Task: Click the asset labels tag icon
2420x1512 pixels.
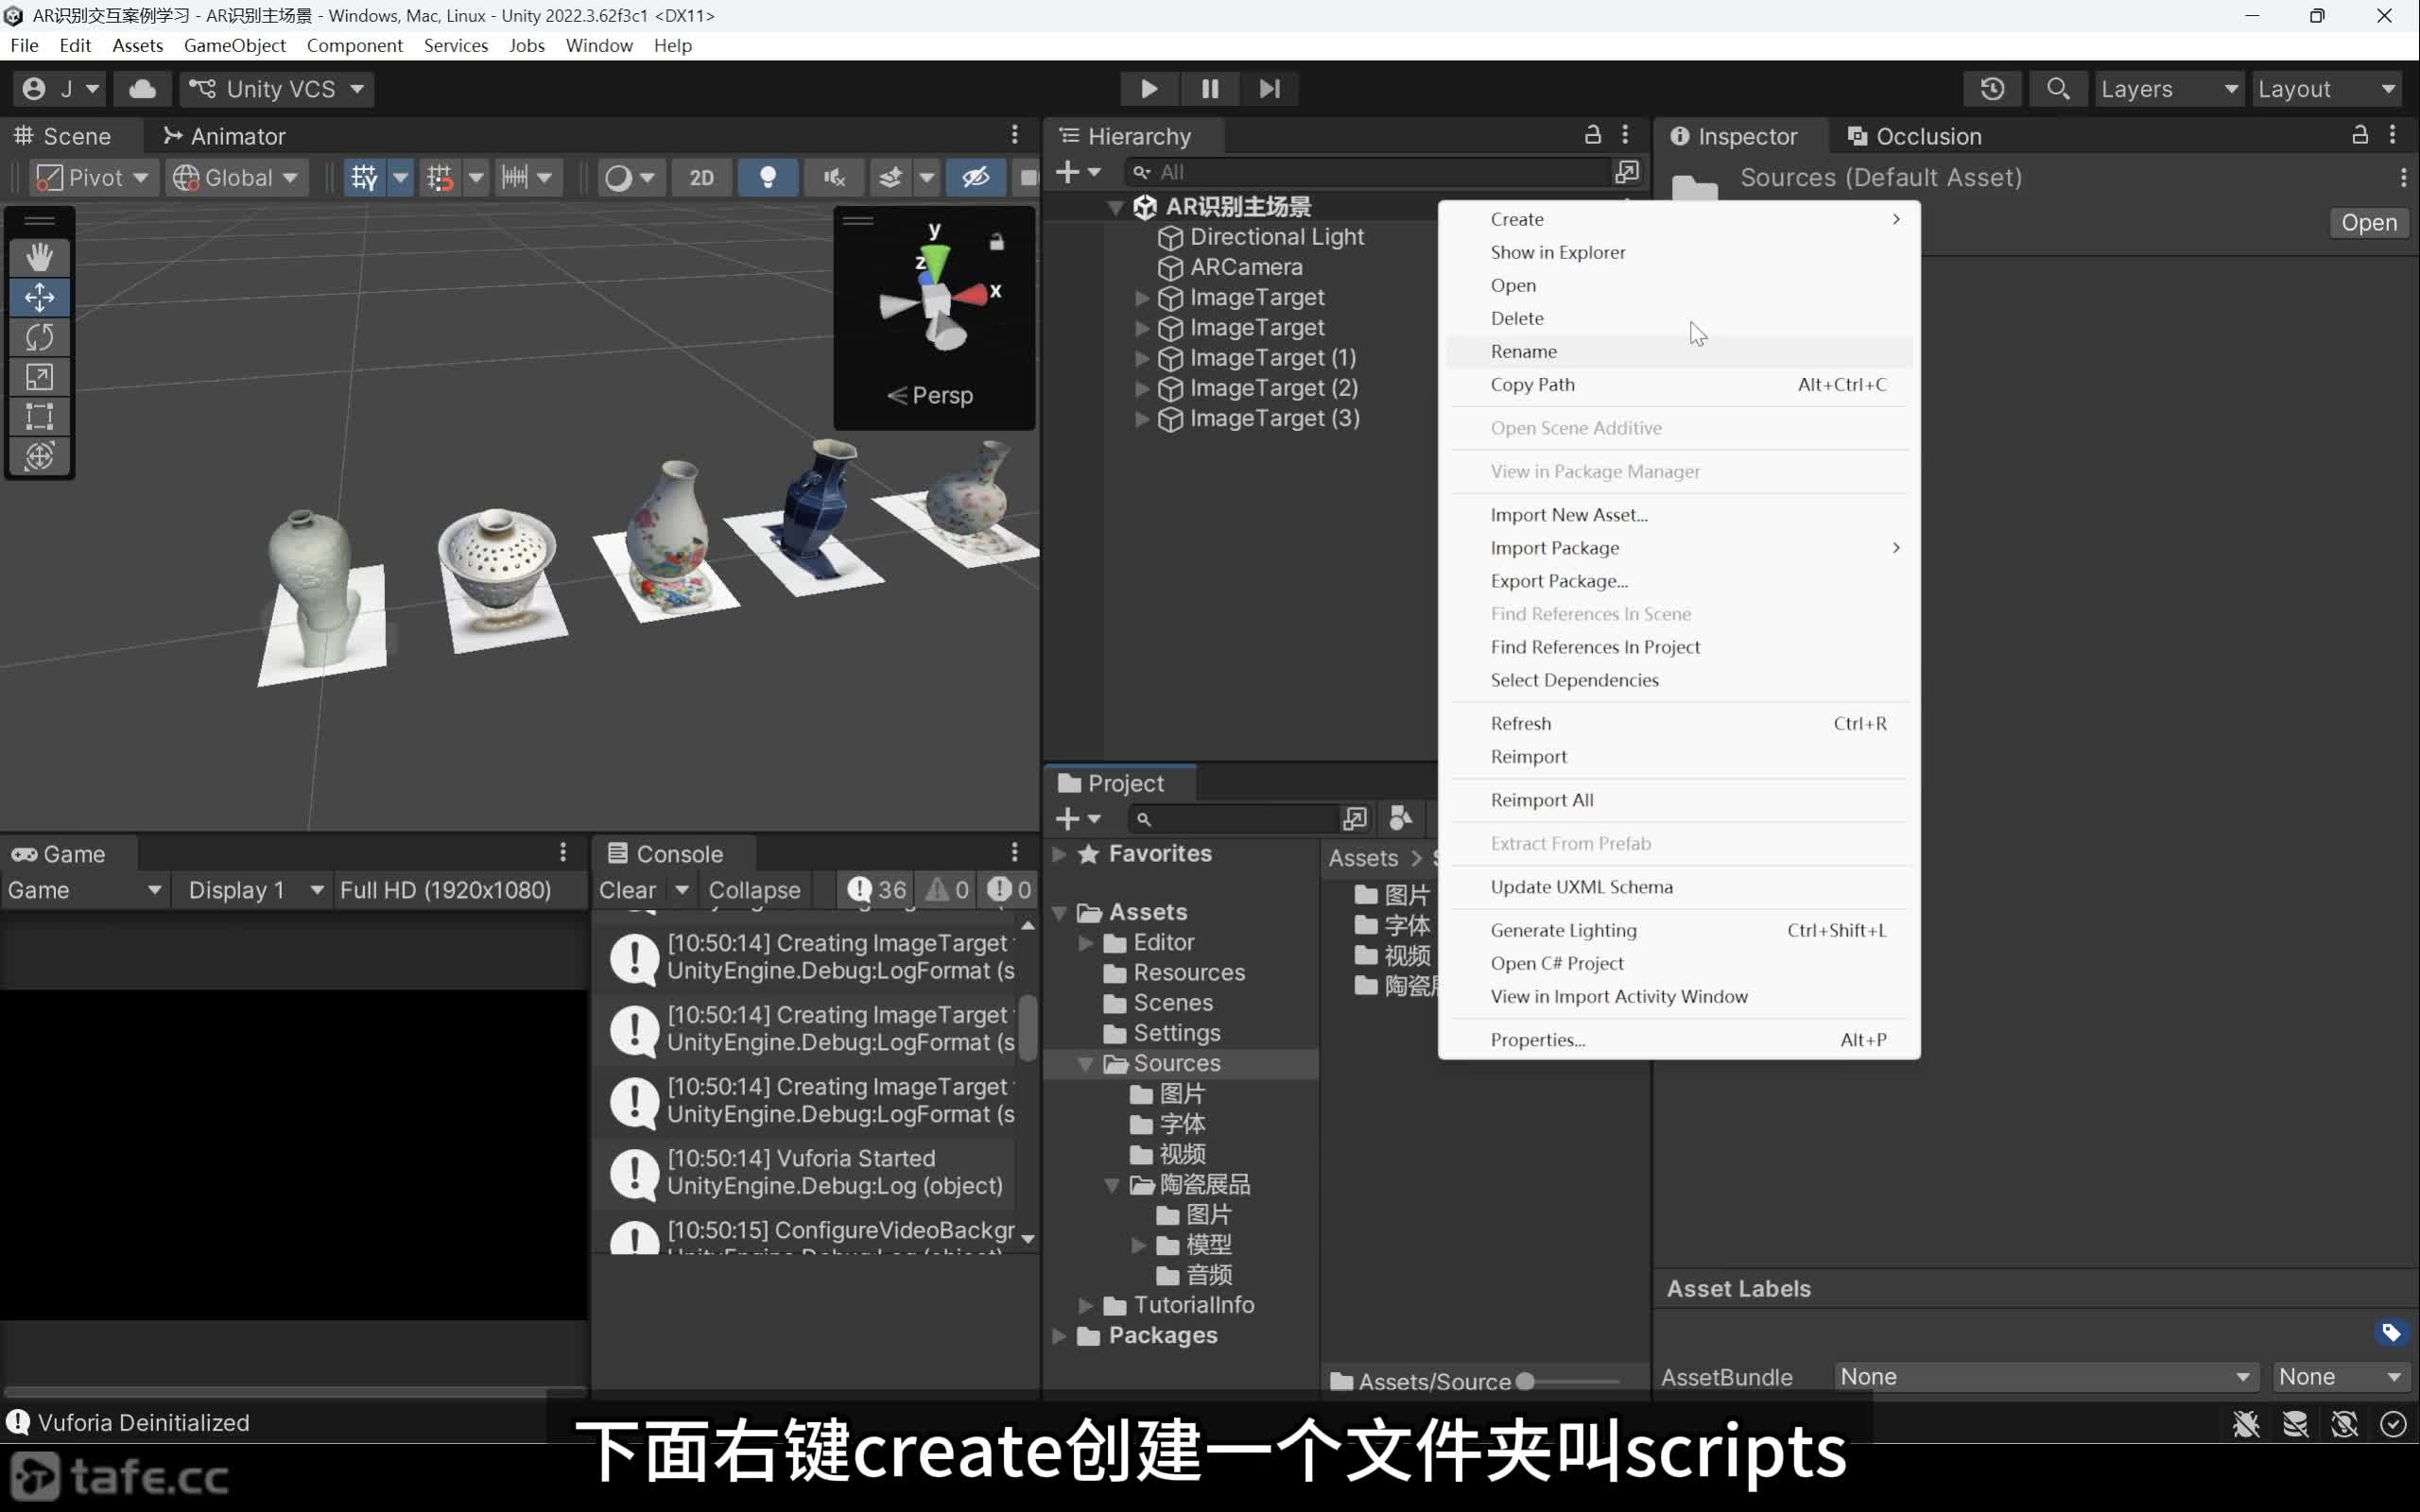Action: pyautogui.click(x=2391, y=1332)
